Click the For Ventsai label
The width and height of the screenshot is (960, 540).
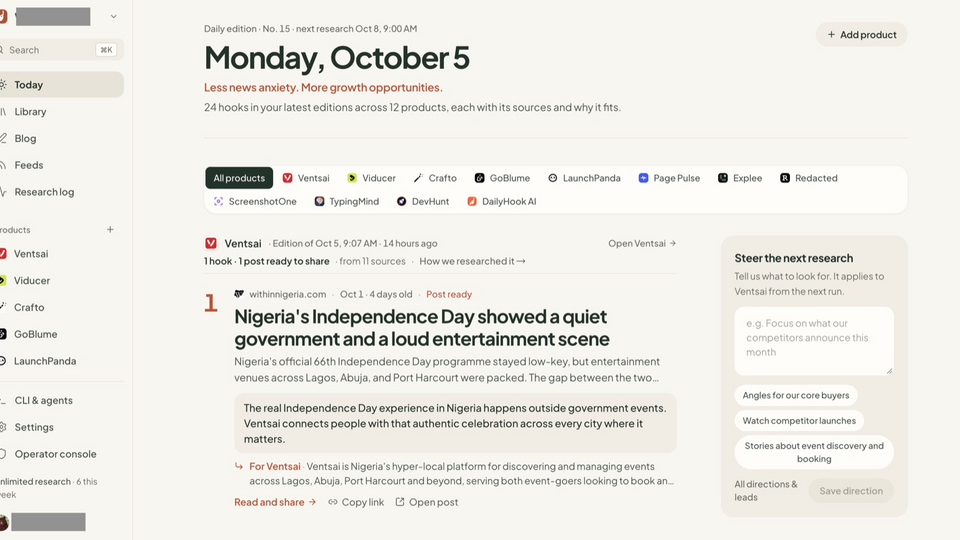coord(275,467)
